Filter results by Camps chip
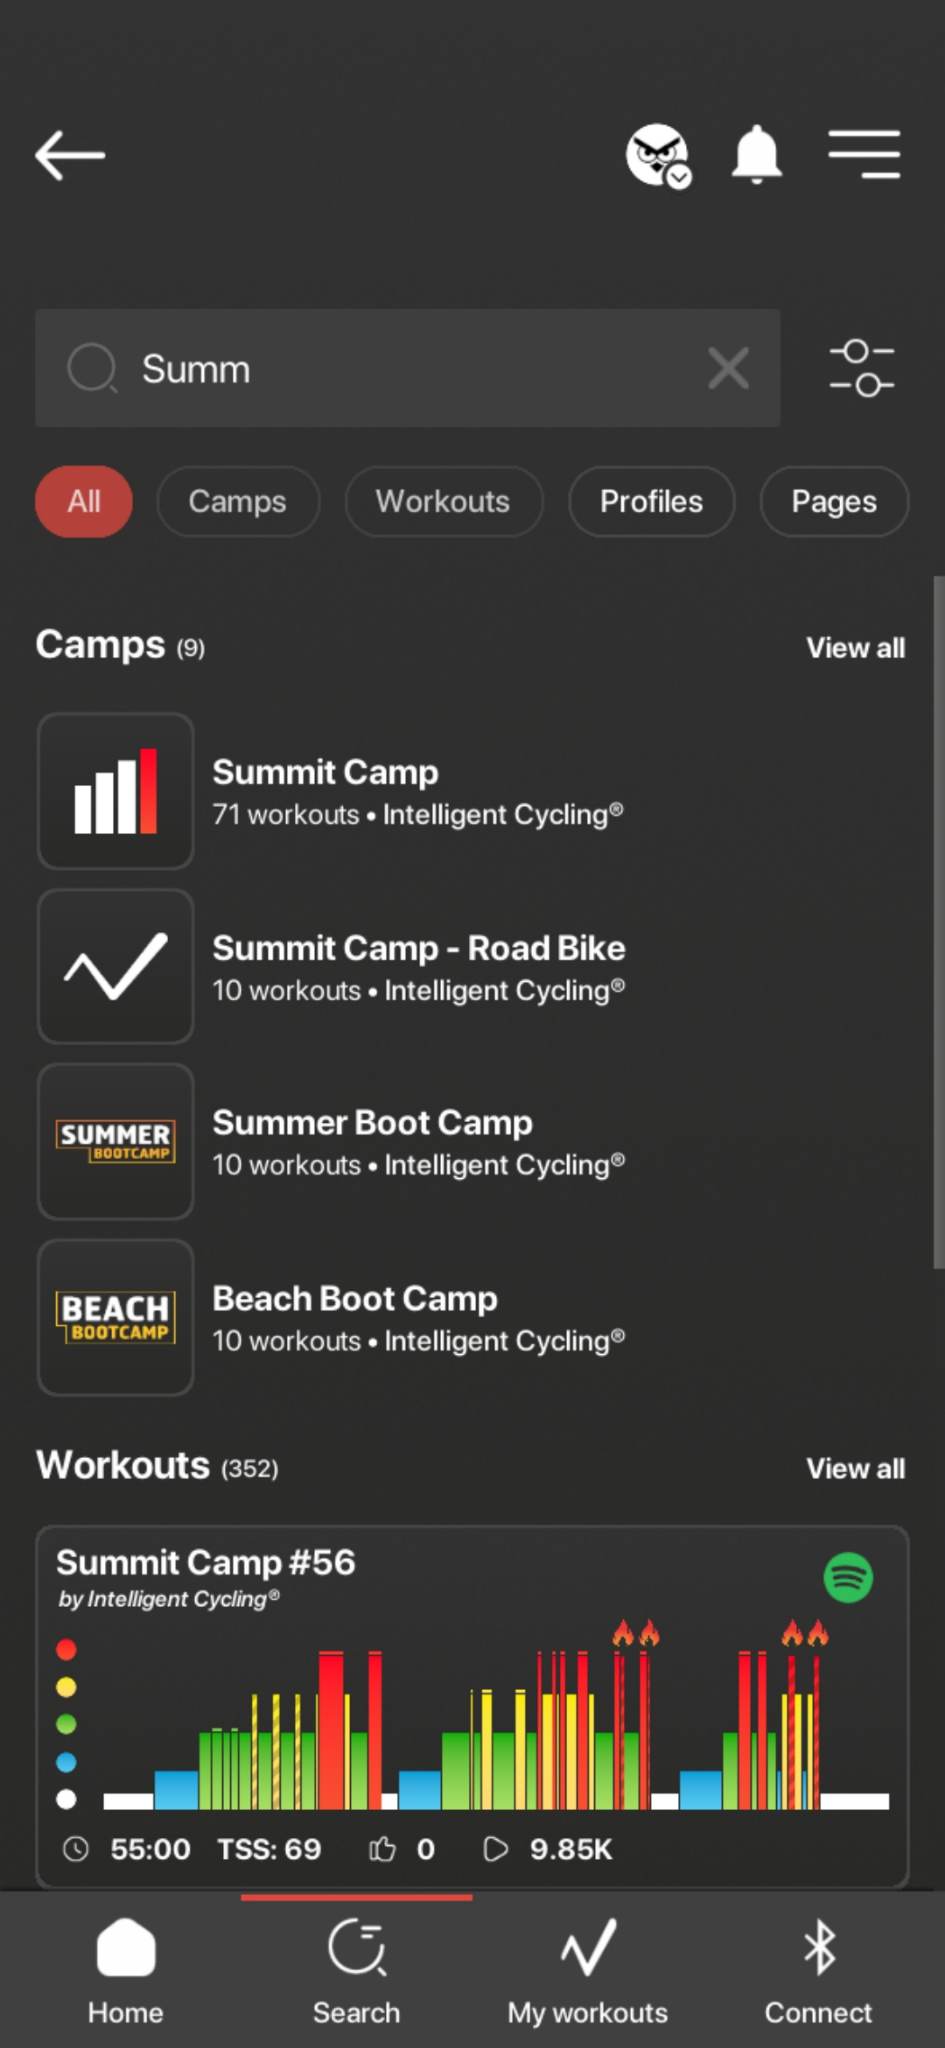945x2048 pixels. point(238,501)
